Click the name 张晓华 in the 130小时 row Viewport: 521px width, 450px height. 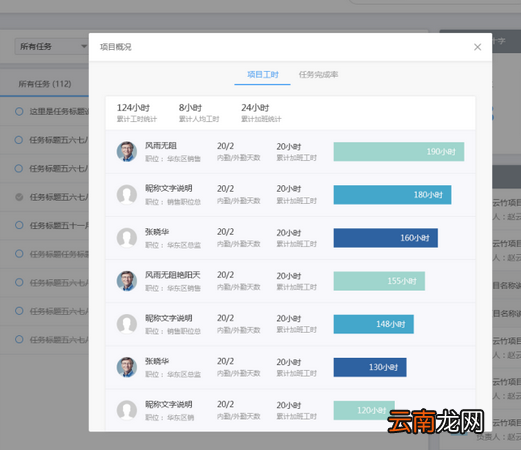pyautogui.click(x=157, y=361)
